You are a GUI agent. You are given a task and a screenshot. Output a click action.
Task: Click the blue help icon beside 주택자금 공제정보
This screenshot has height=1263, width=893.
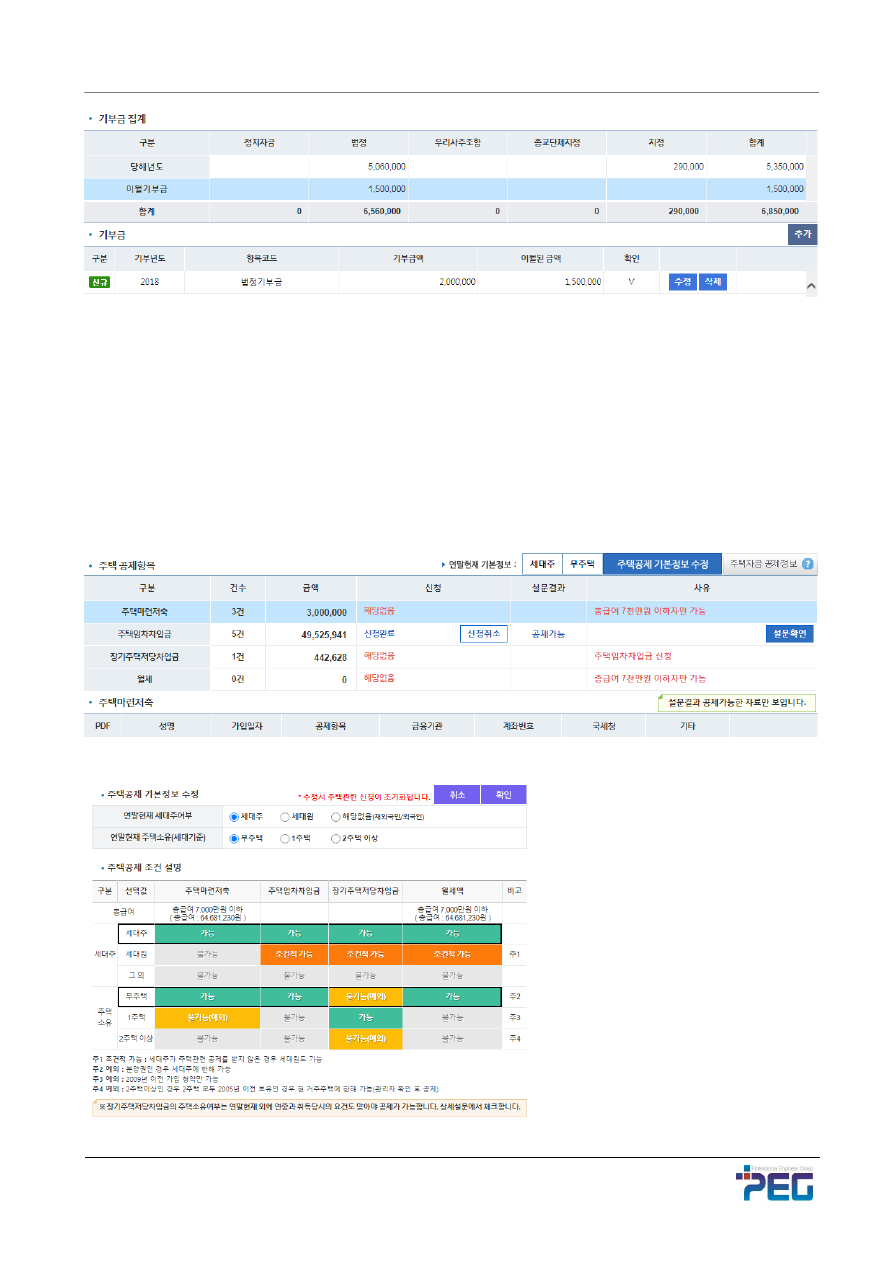pyautogui.click(x=807, y=564)
